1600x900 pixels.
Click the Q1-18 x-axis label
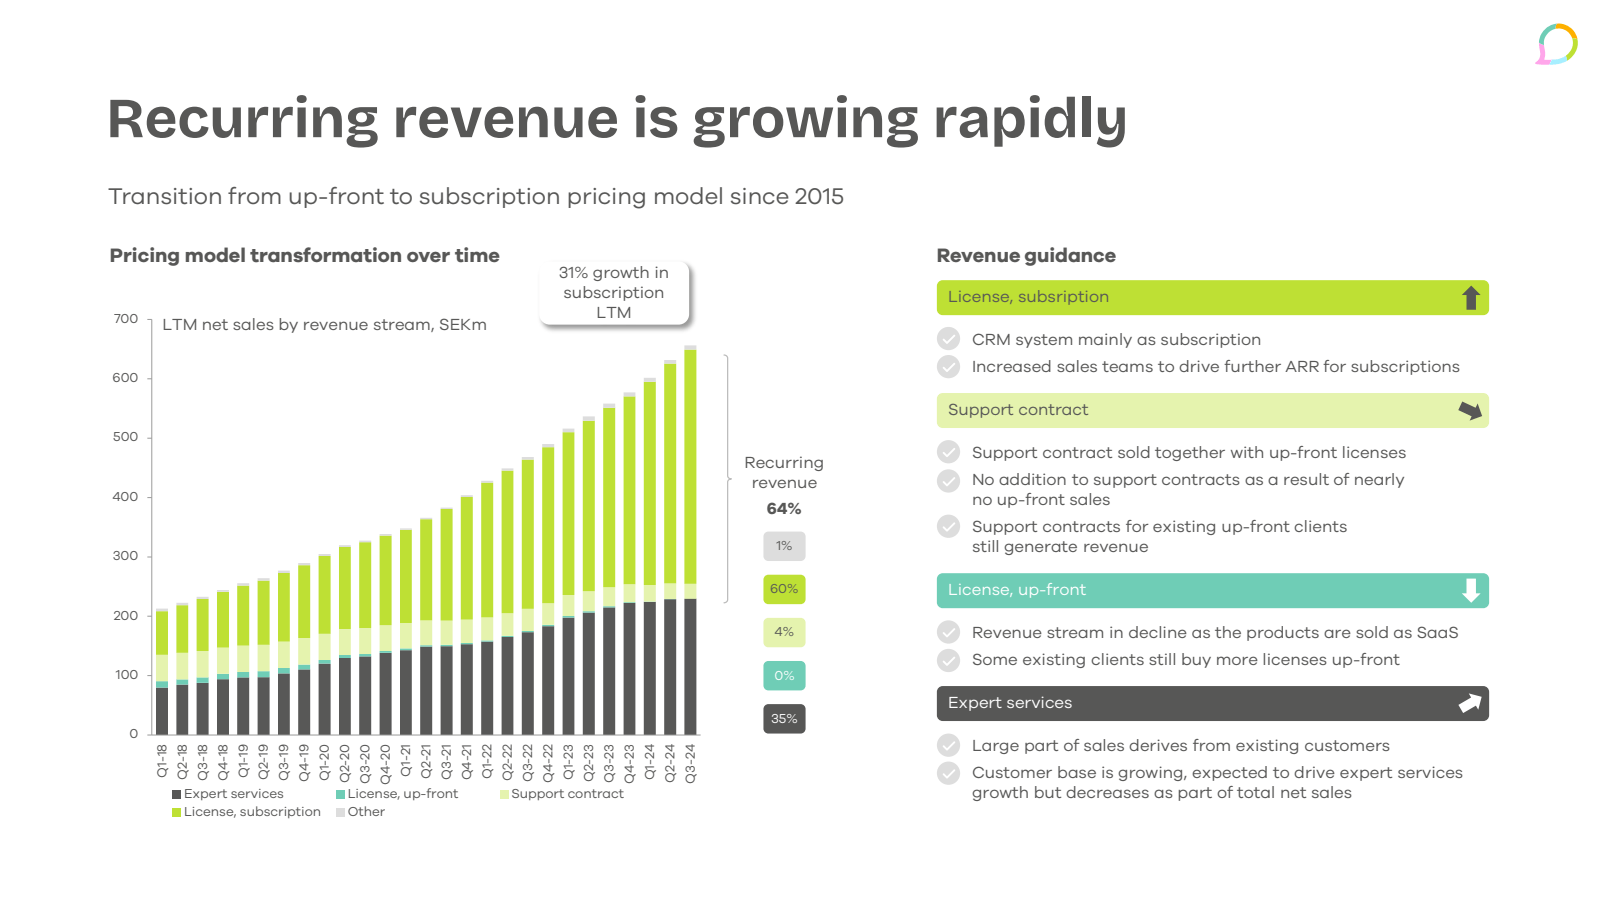[x=162, y=761]
